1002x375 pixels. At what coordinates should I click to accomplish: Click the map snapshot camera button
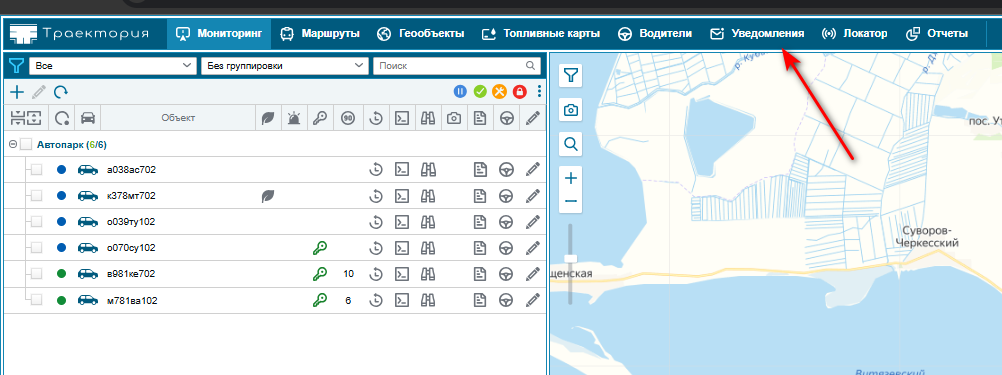pyautogui.click(x=571, y=111)
